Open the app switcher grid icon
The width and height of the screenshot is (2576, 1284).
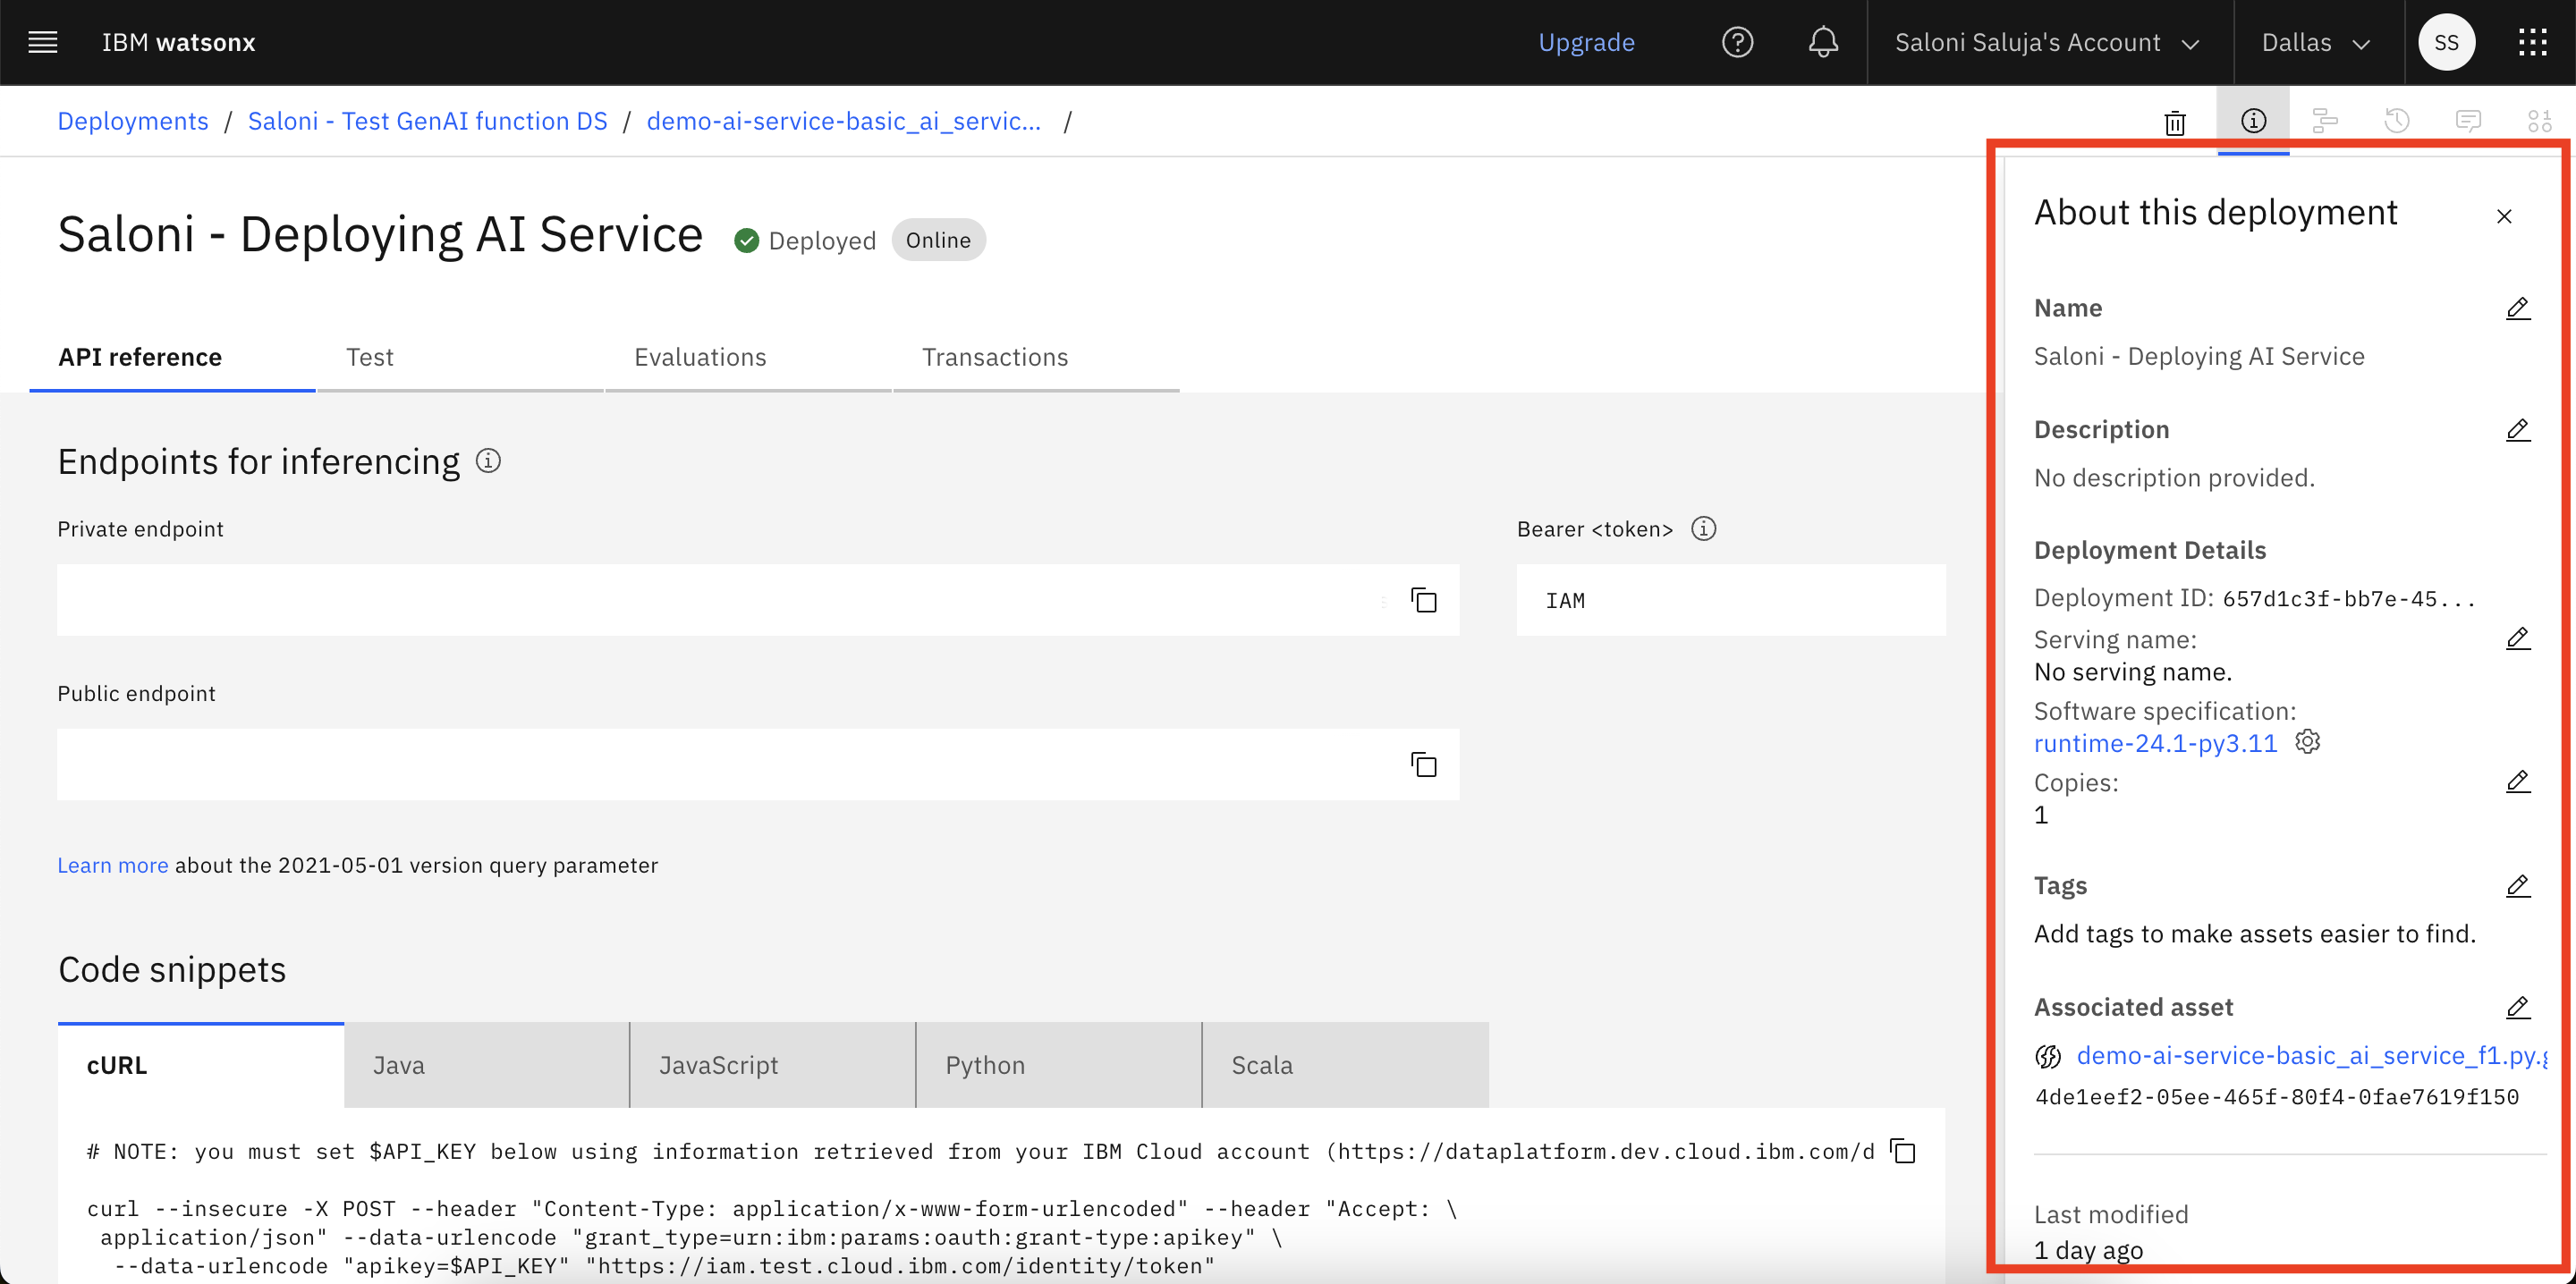pos(2532,42)
